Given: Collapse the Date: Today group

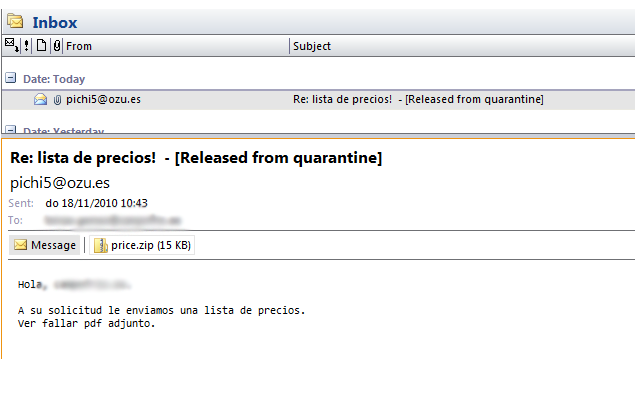Looking at the screenshot, I should (11, 78).
